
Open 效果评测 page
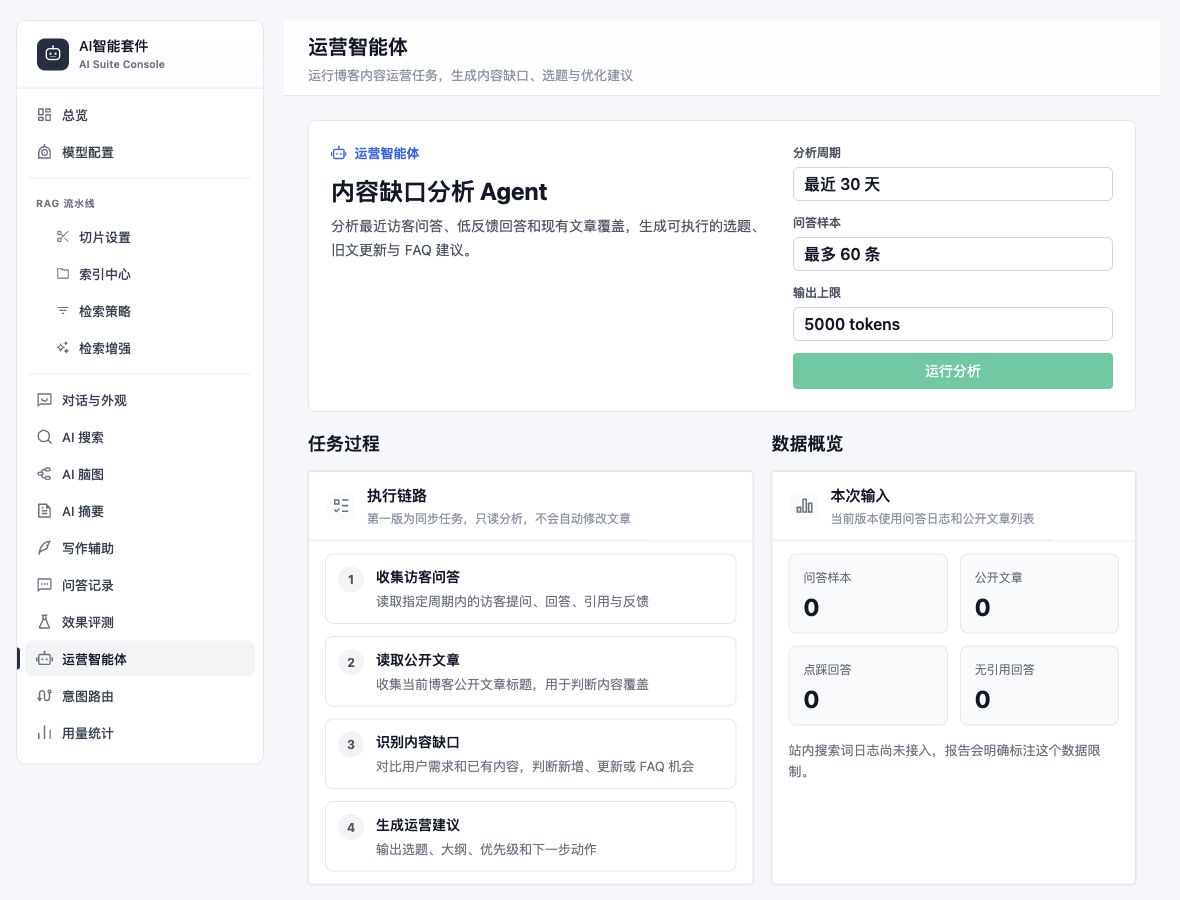140,622
